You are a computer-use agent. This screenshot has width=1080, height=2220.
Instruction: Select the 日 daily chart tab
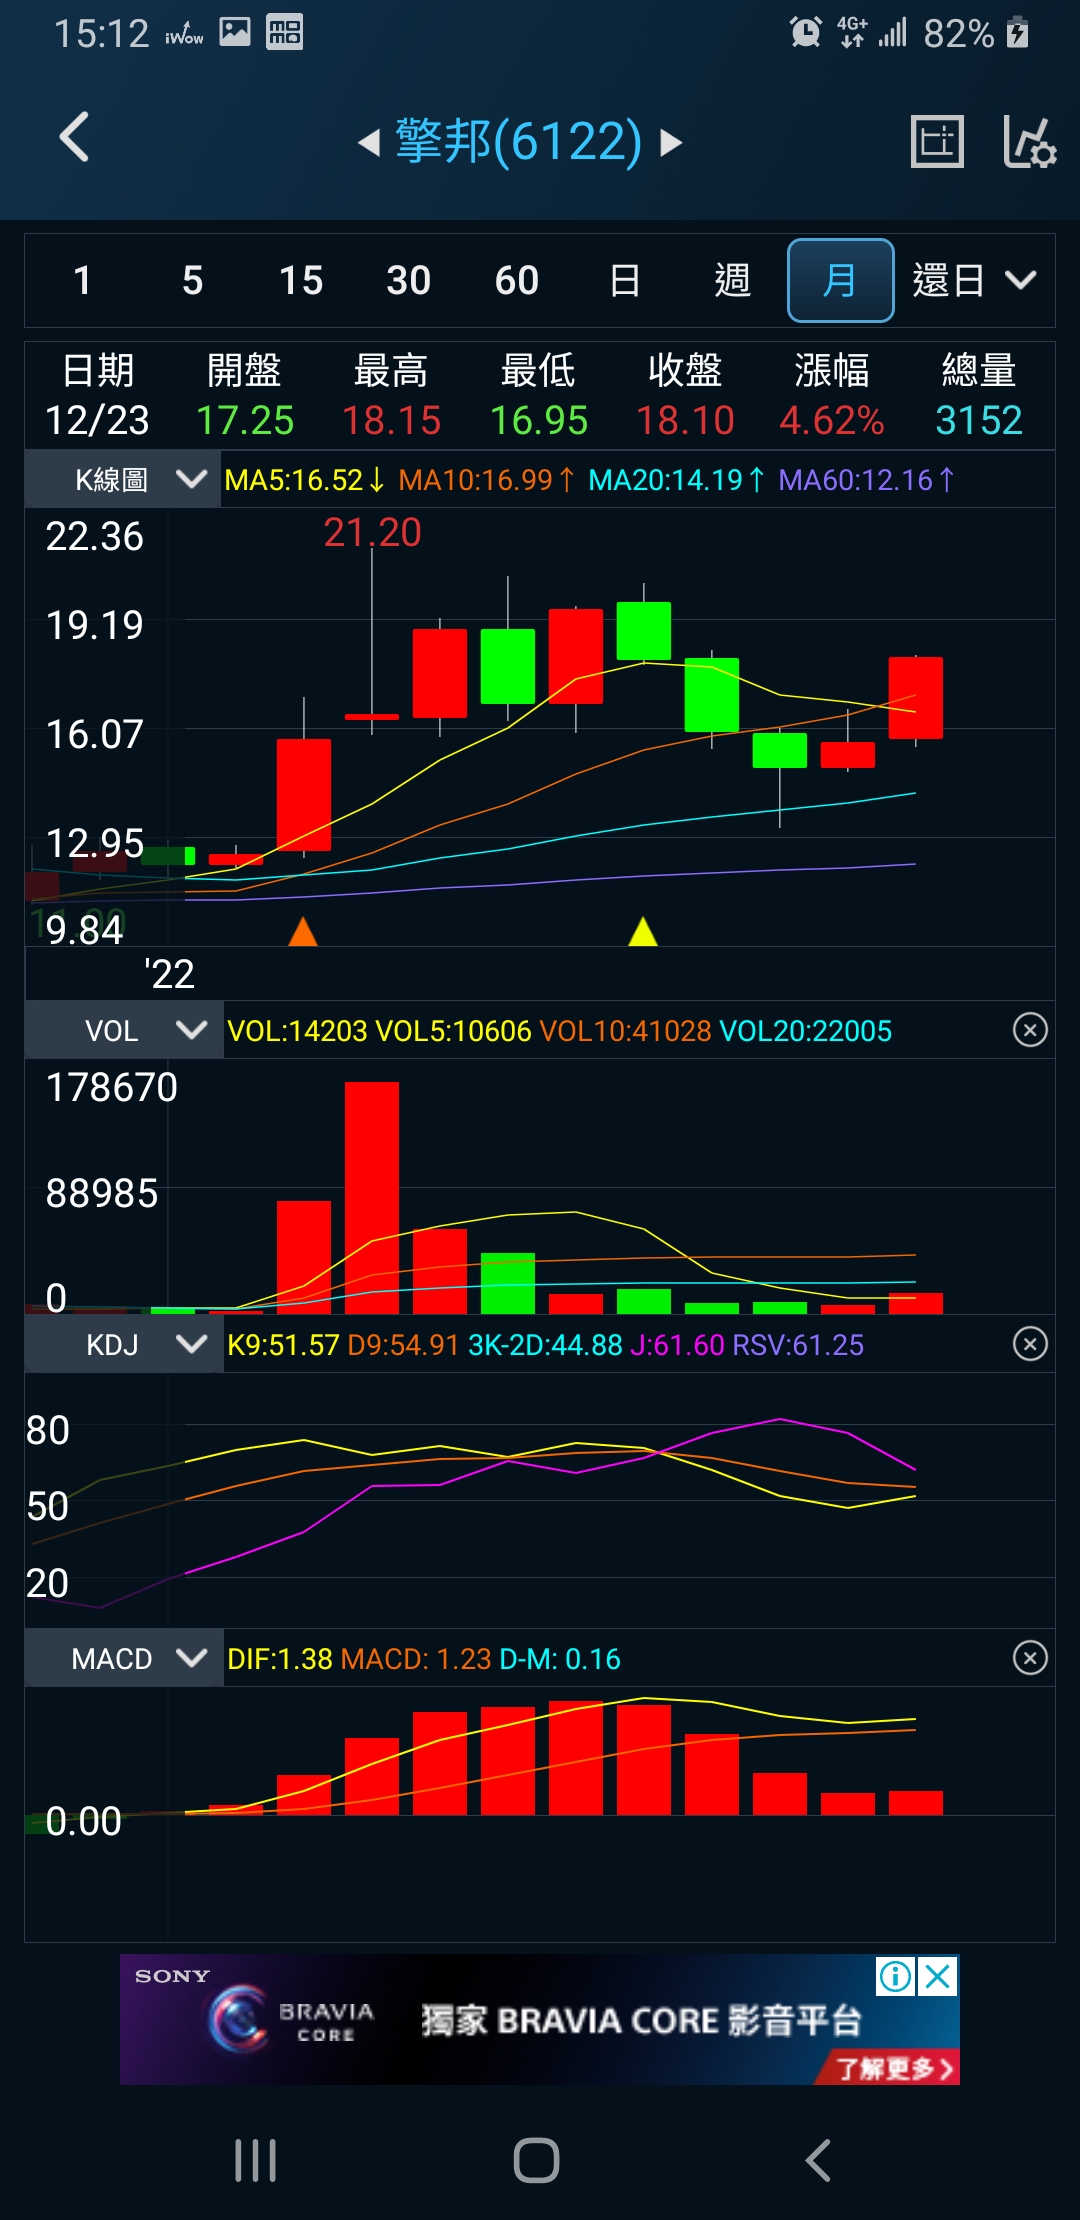(x=625, y=281)
